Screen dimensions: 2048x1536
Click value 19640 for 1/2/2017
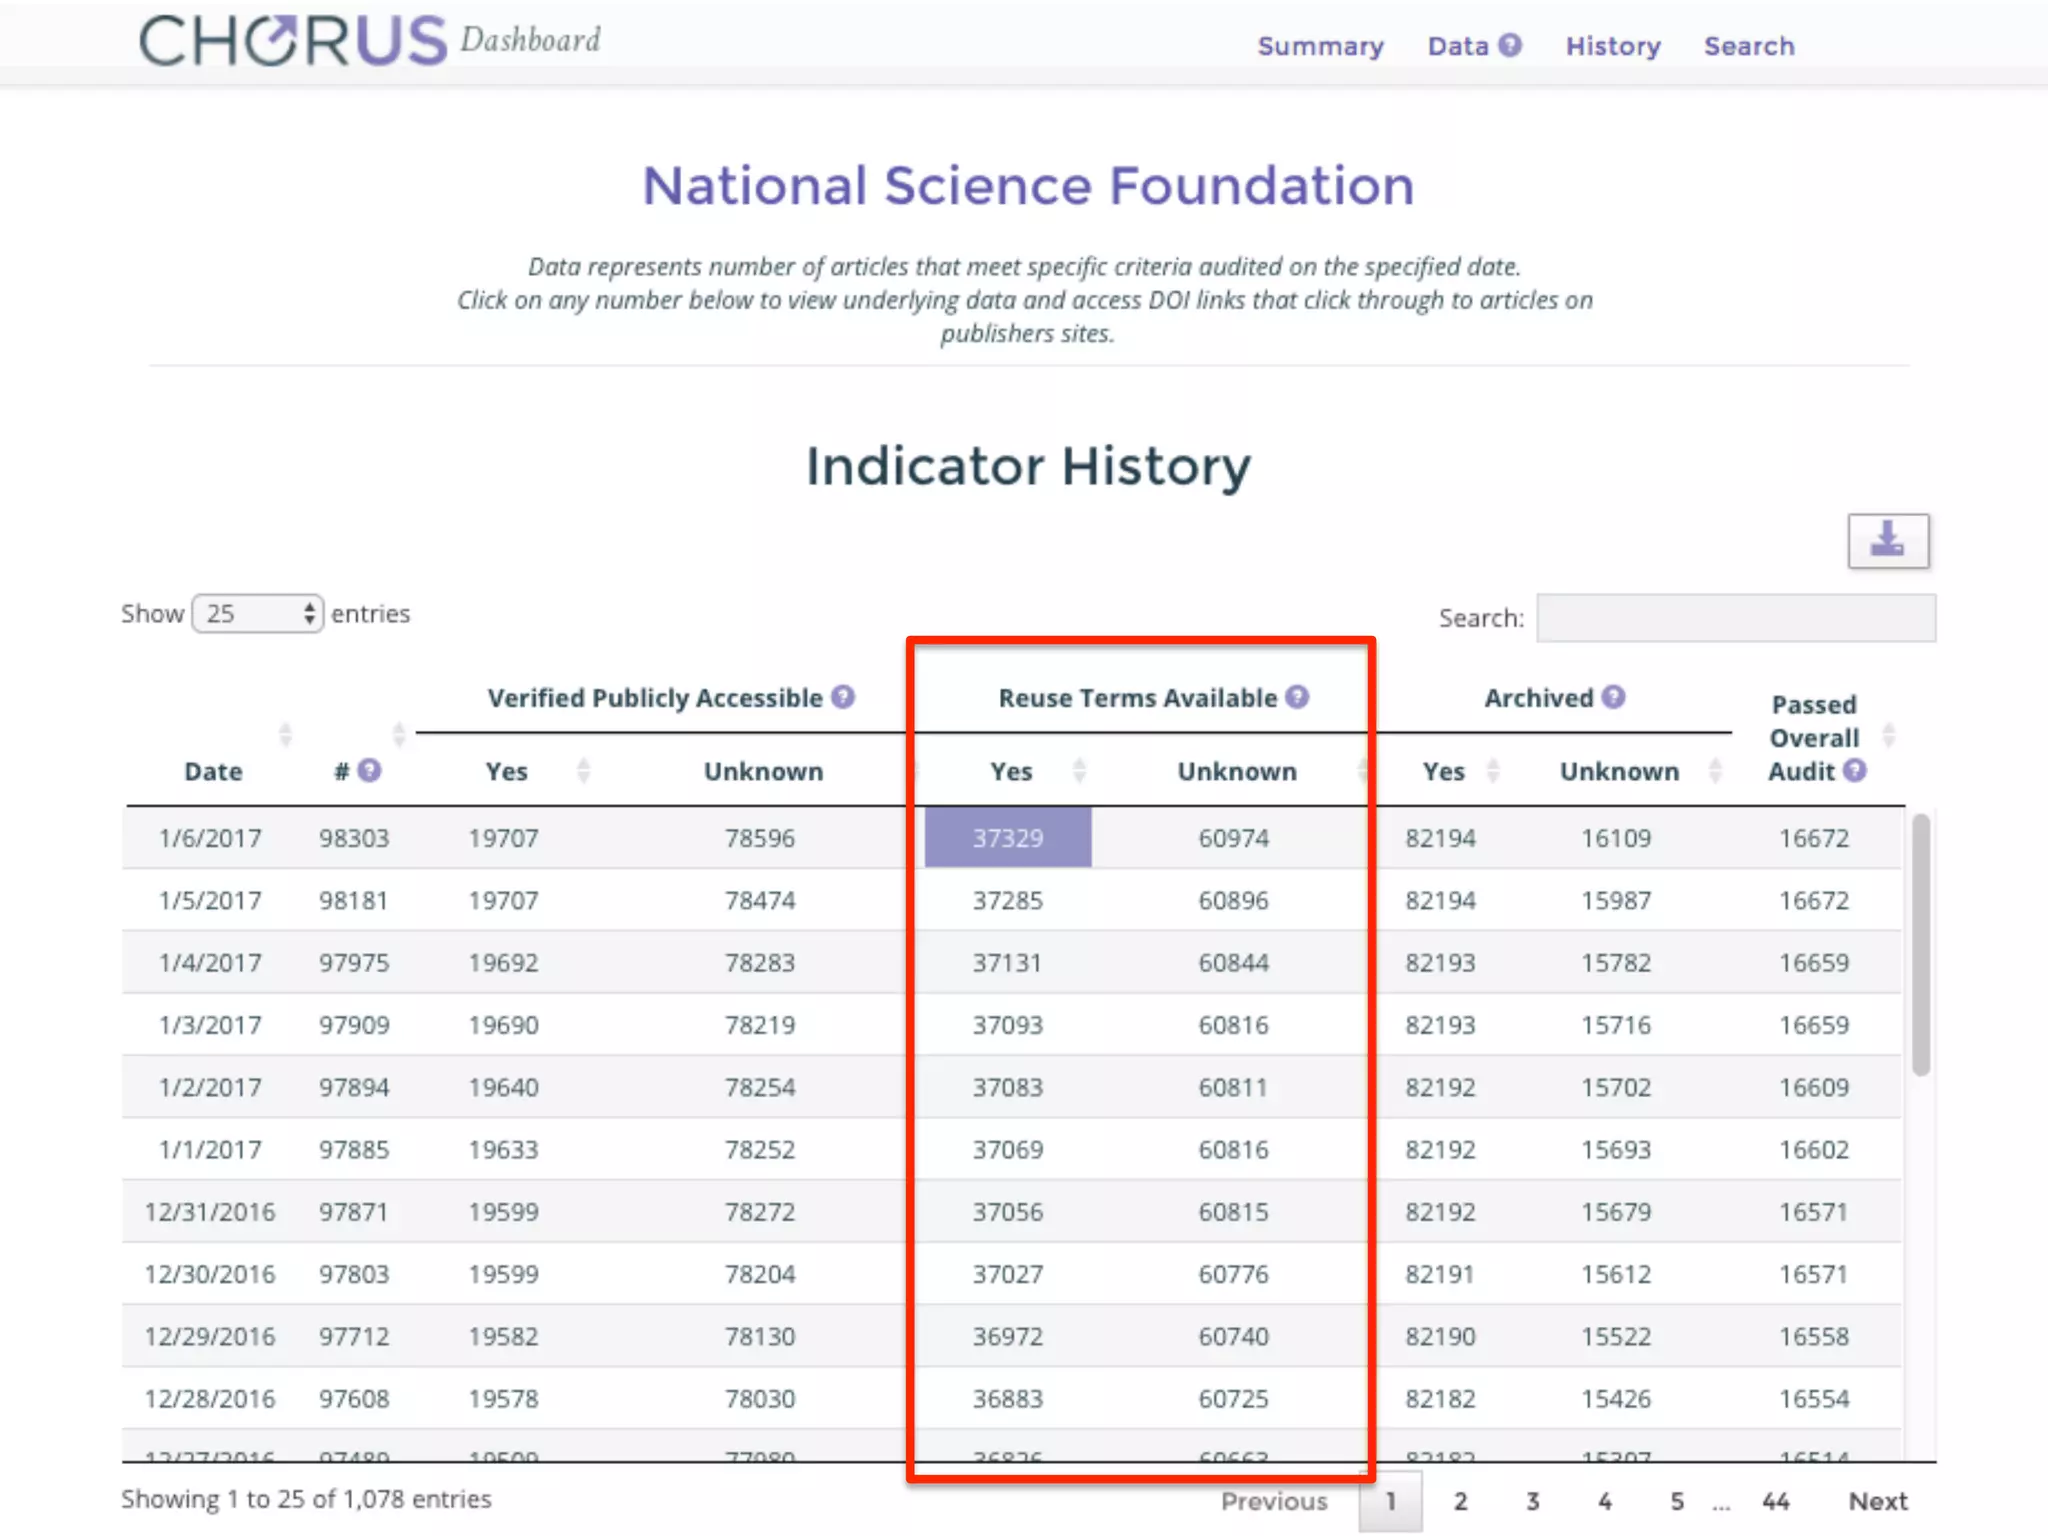503,1087
